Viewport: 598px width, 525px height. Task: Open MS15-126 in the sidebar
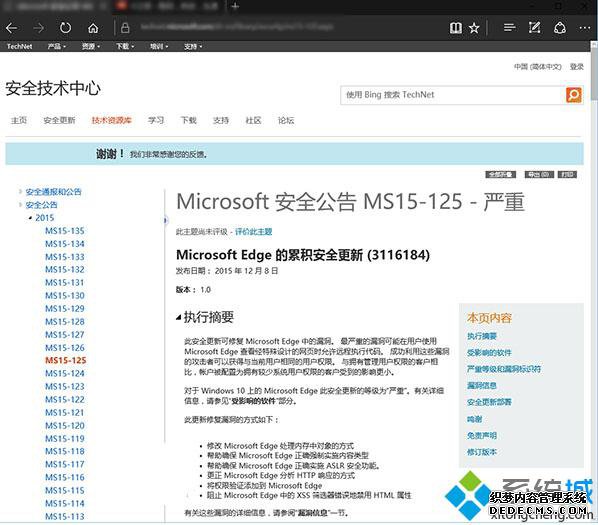(x=64, y=348)
